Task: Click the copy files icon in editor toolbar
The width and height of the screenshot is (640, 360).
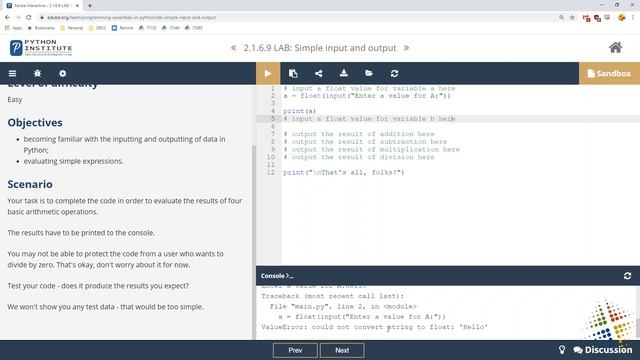Action: [x=293, y=73]
